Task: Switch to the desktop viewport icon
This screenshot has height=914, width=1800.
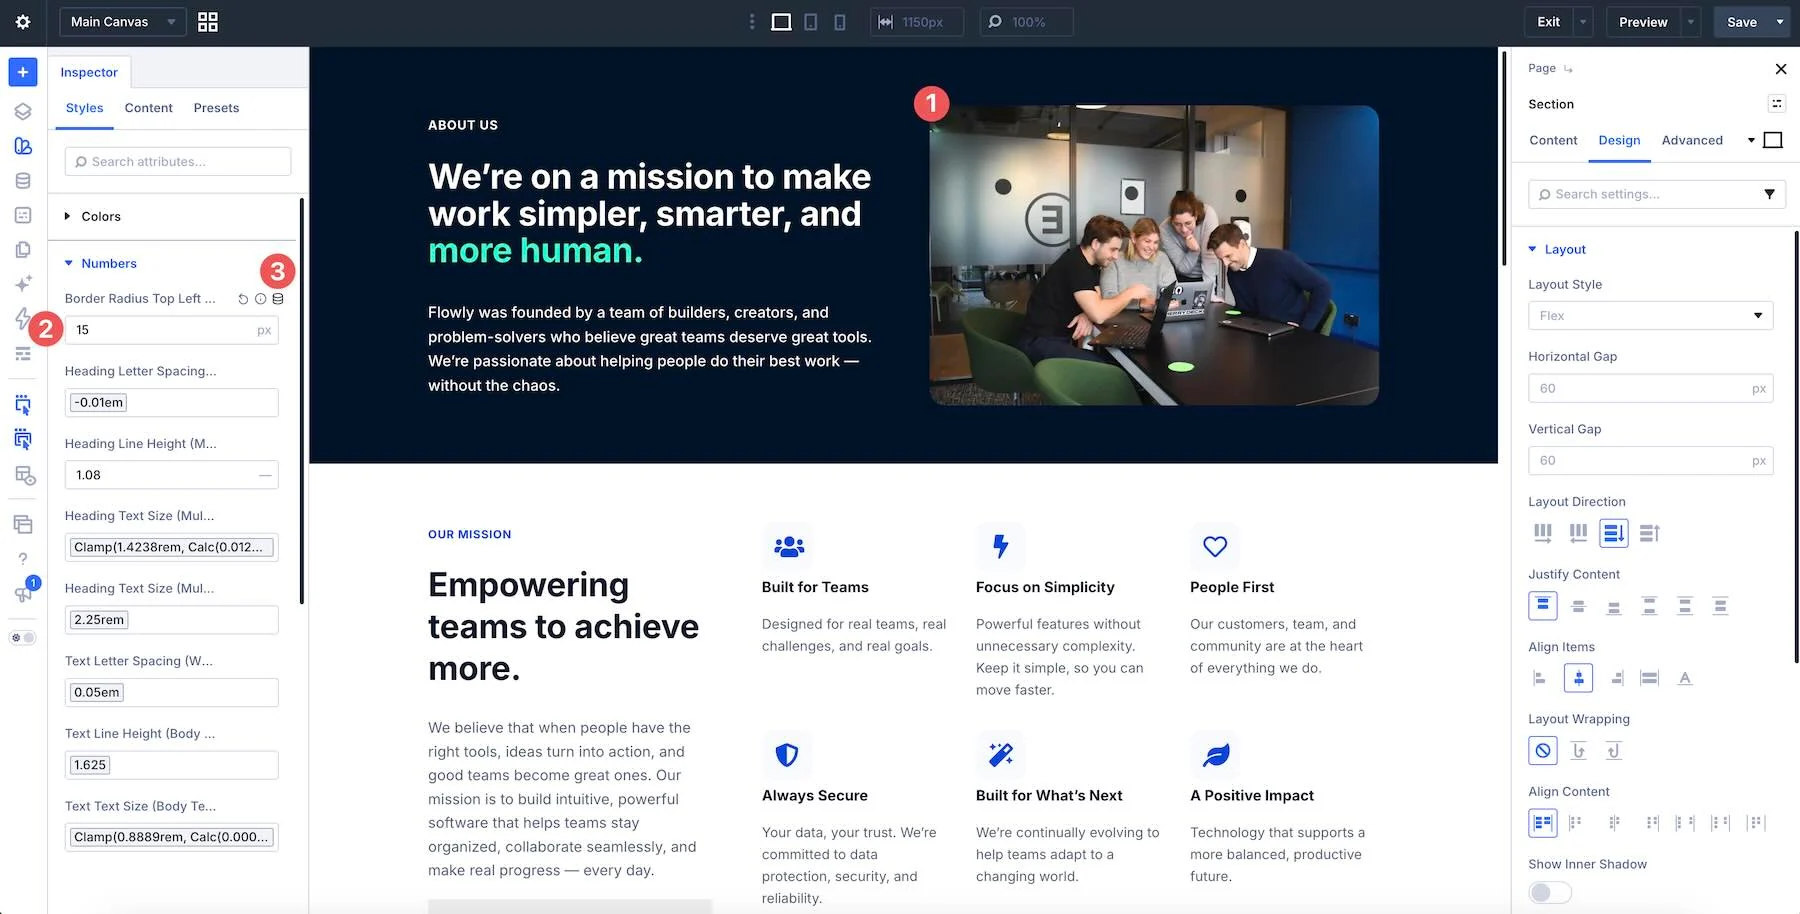Action: click(x=781, y=22)
